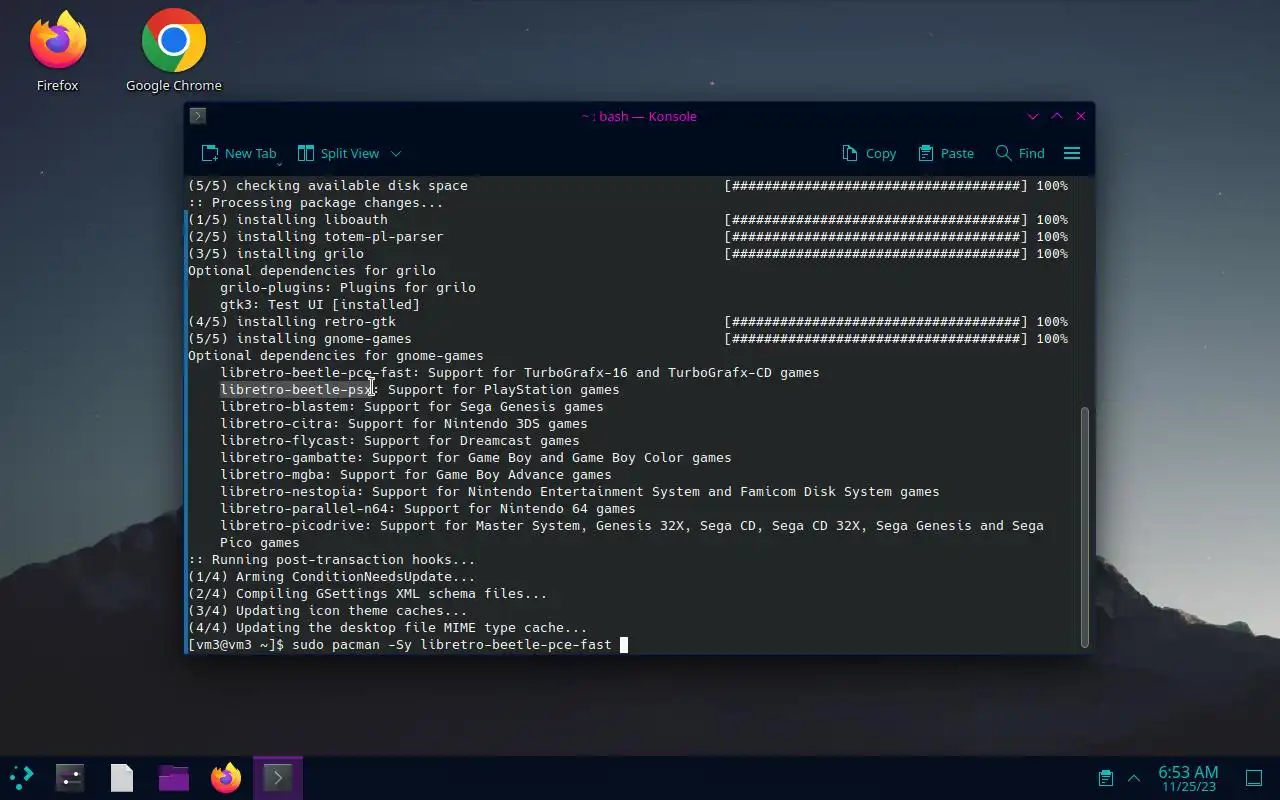Open System Settings from taskbar
Screen dimensions: 1280x800
70,777
